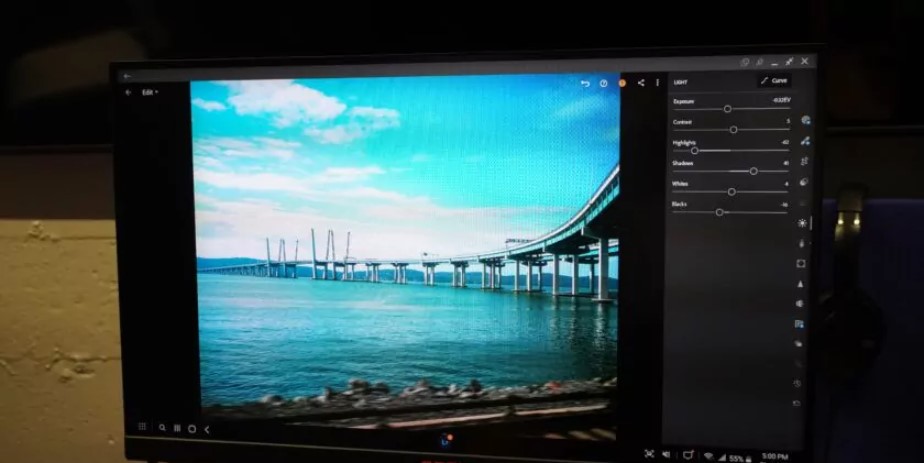Click the 5:00 PM clock in tray
Image resolution: width=924 pixels, height=463 pixels.
774,457
